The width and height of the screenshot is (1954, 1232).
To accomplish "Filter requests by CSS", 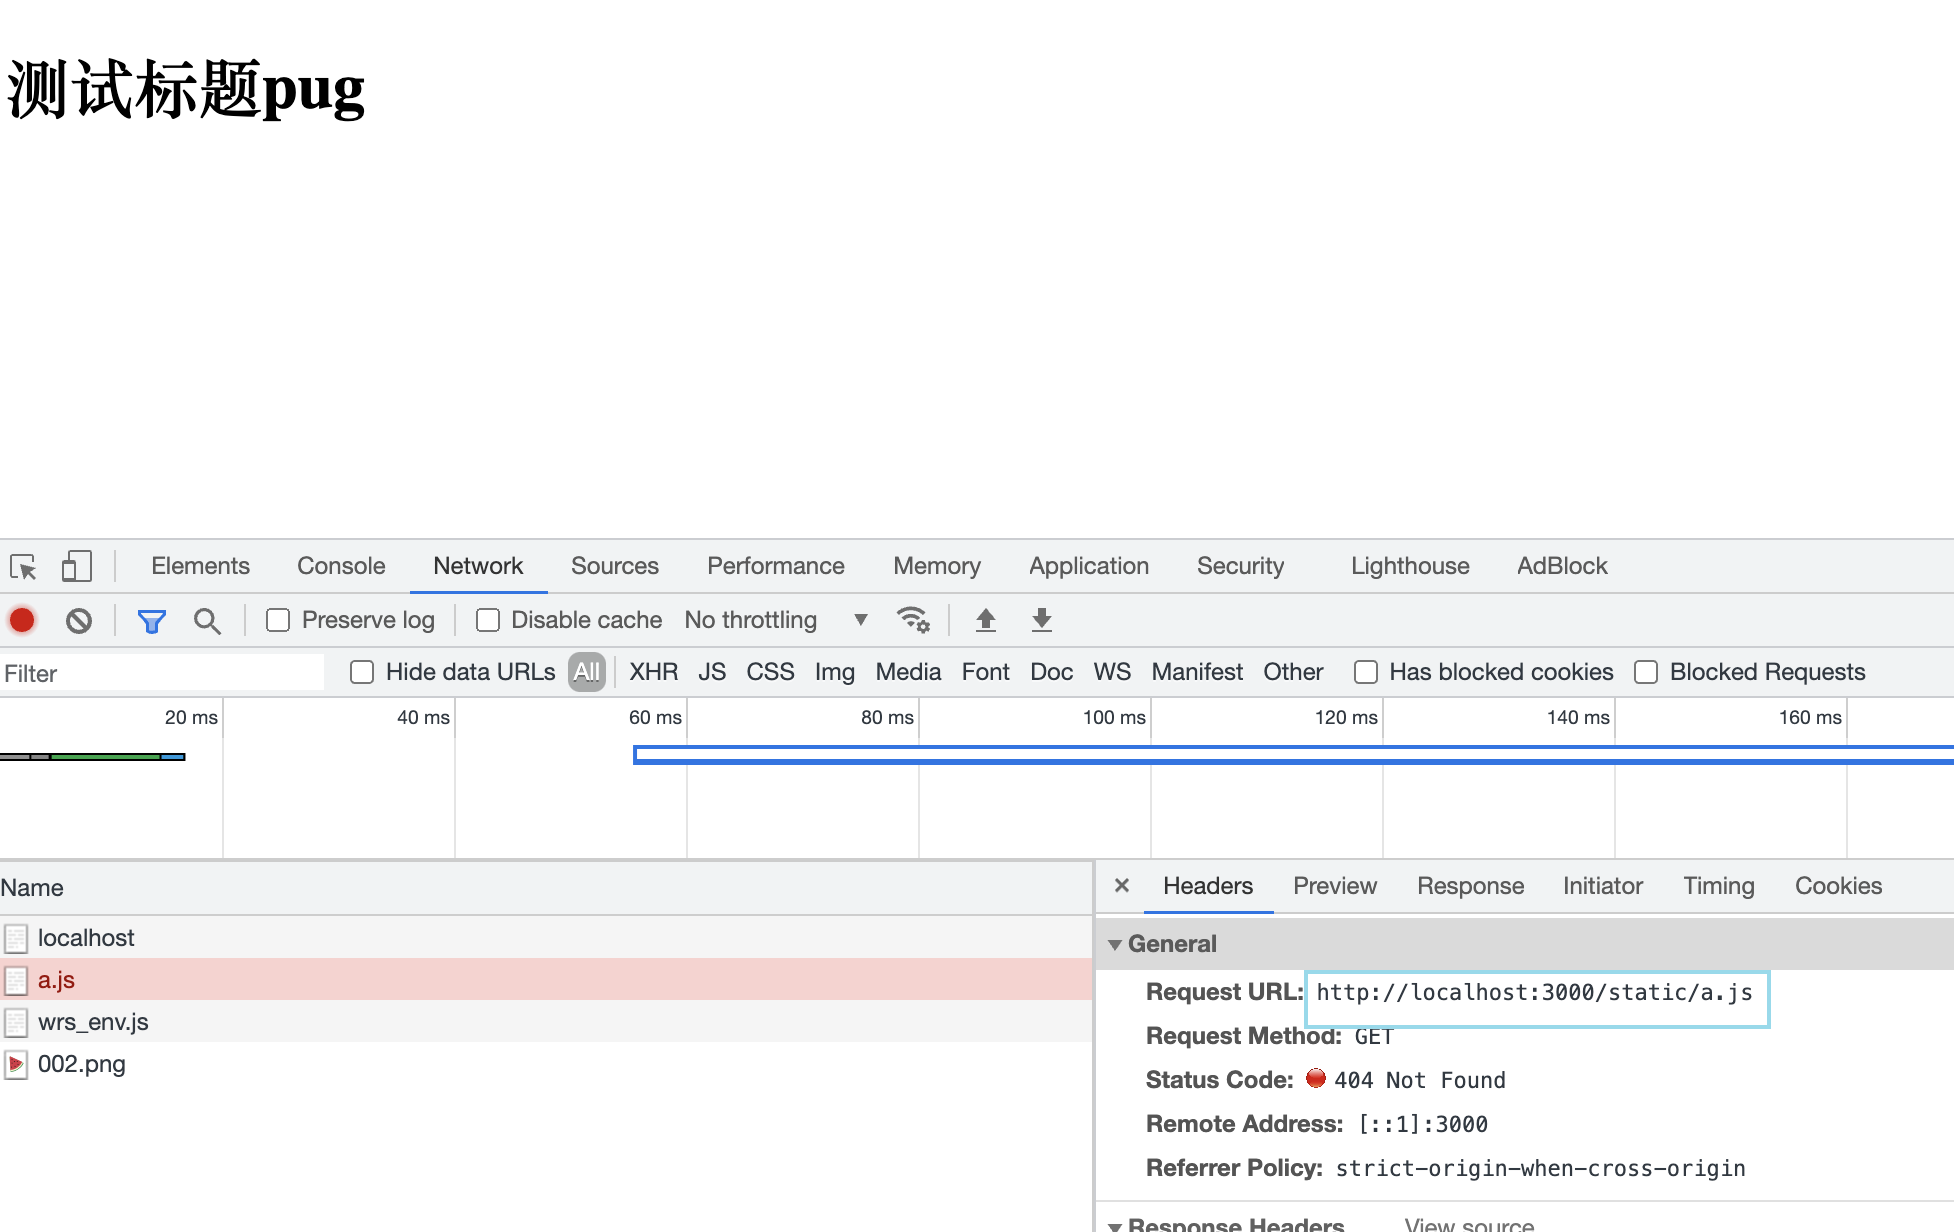I will click(x=770, y=672).
